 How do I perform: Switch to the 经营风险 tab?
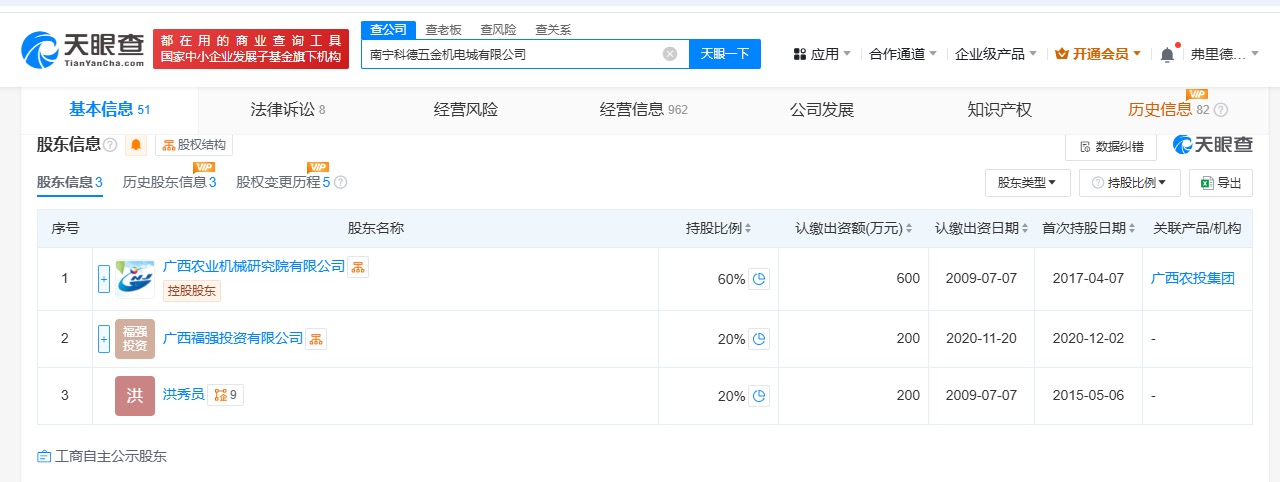(466, 110)
